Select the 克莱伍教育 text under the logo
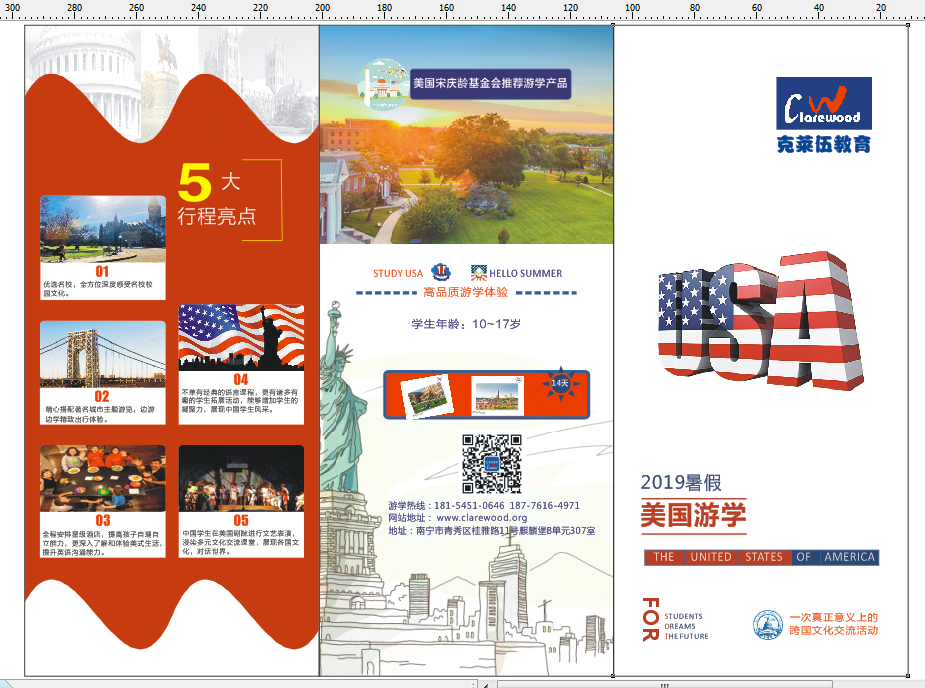This screenshot has width=925, height=688. [824, 144]
